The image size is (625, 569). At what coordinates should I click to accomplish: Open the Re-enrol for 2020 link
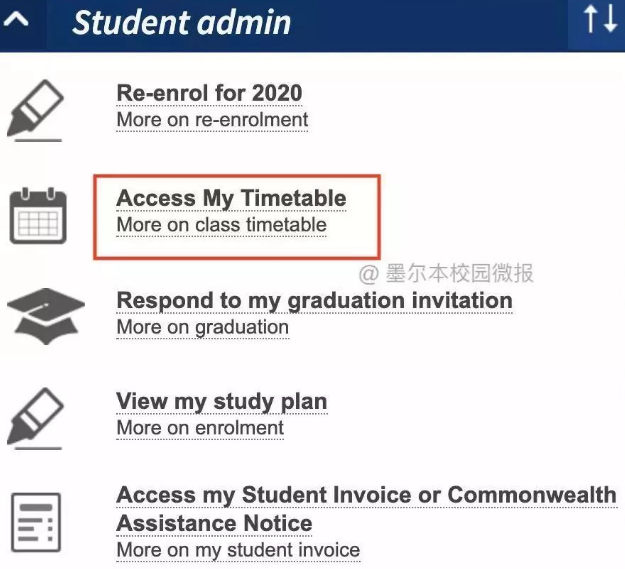[209, 93]
